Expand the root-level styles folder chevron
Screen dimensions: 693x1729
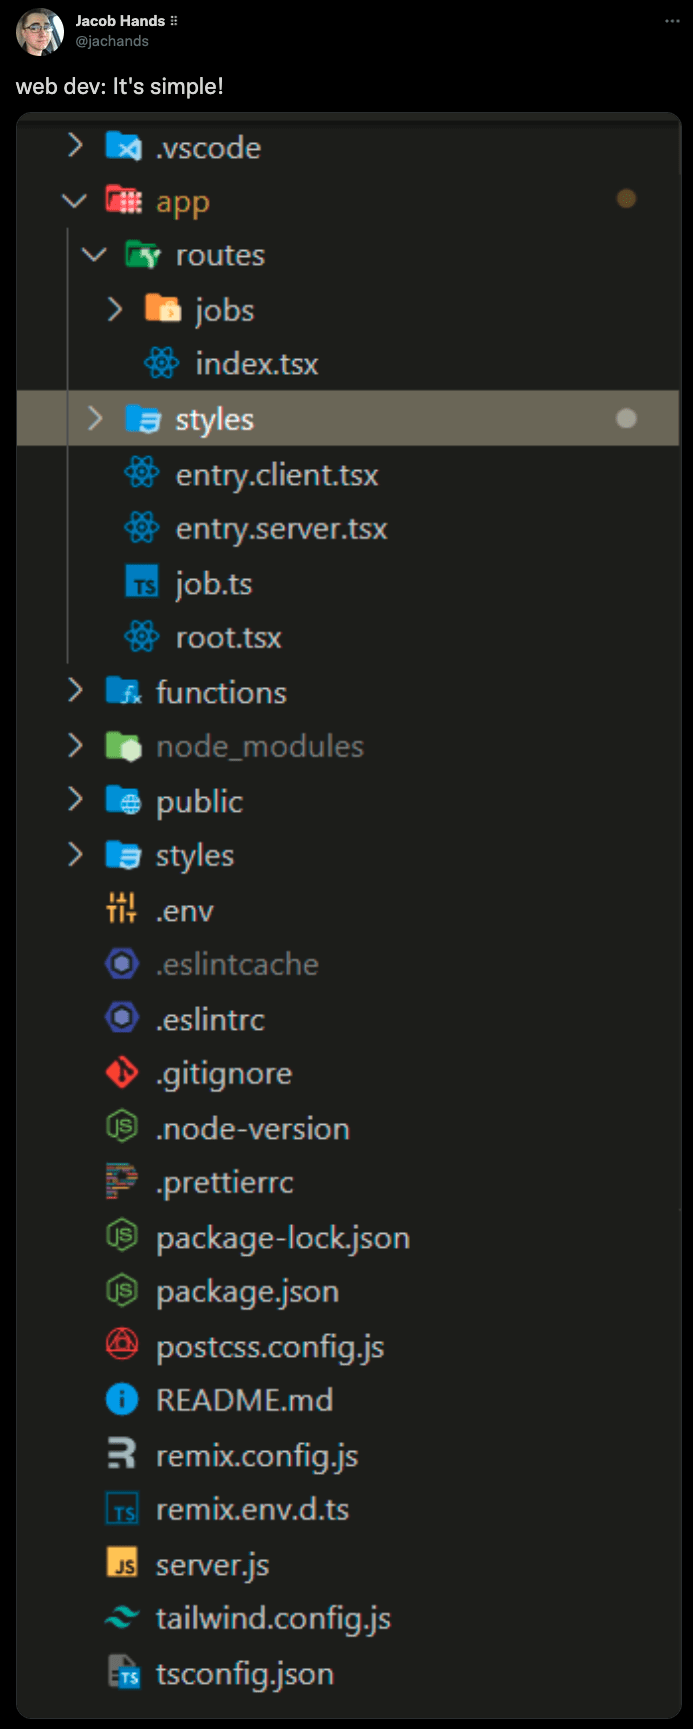pos(75,854)
